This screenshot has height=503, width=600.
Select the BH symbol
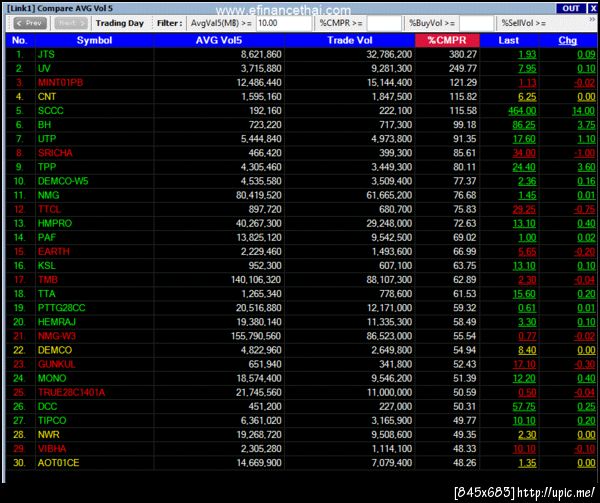(x=44, y=125)
